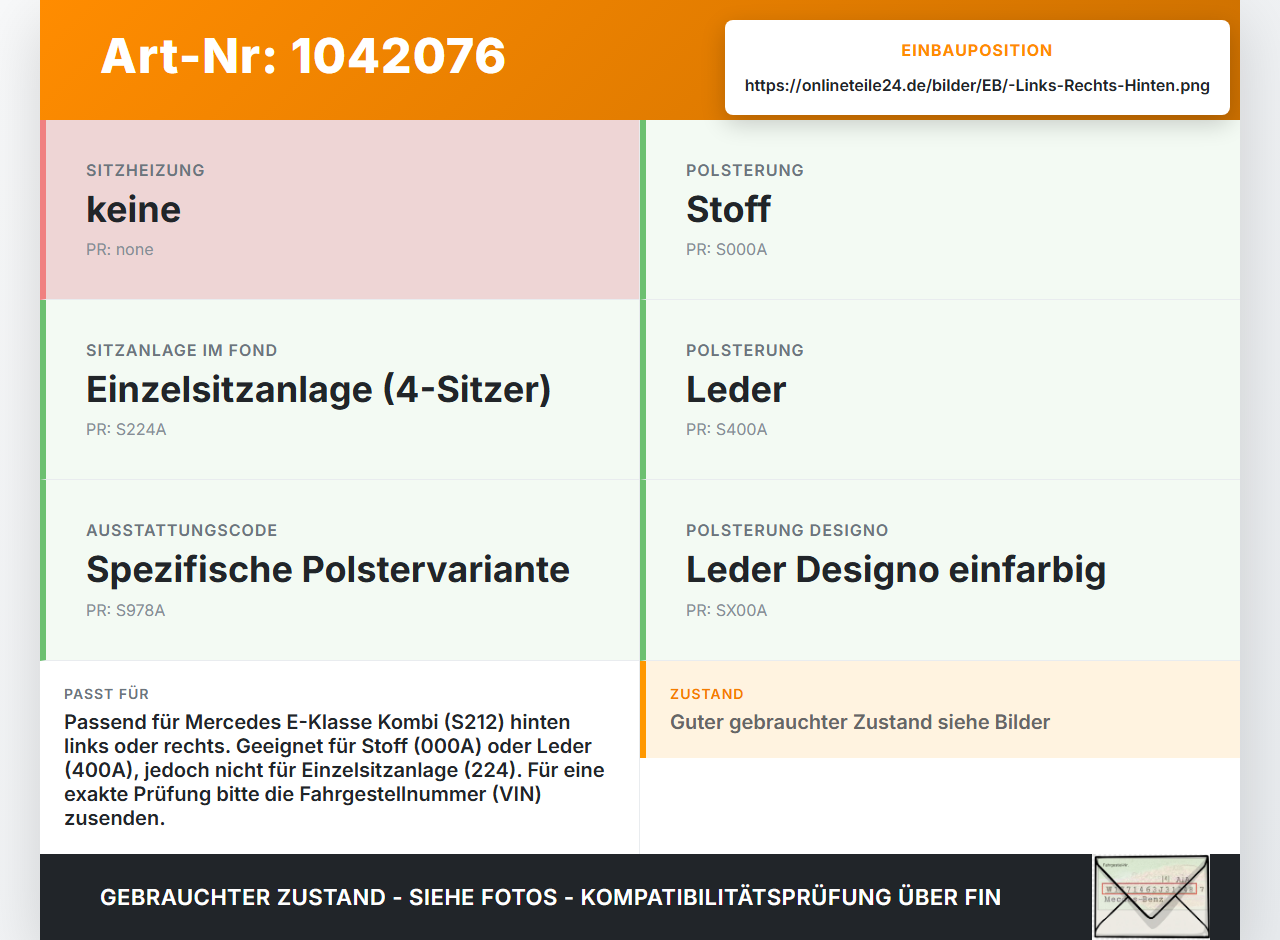
Task: Click the PASST FÜR heading
Action: 107,694
